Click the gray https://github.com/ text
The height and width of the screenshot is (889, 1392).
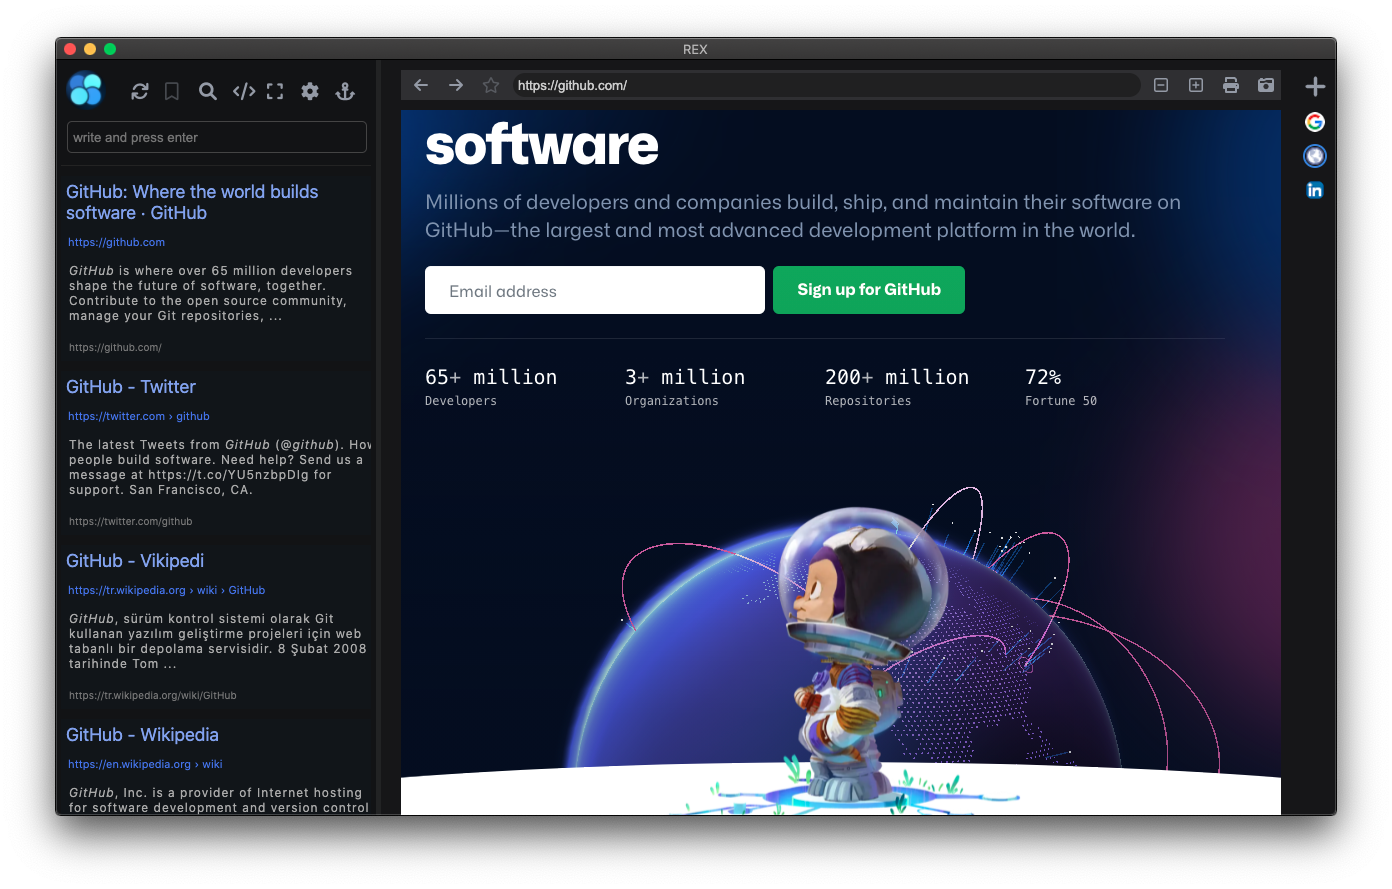click(115, 348)
